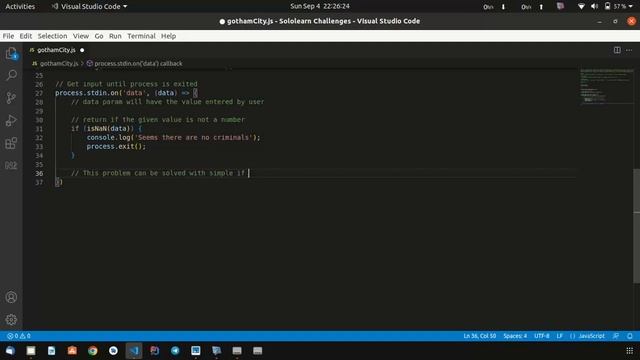Open the text document taskbar icon
The height and width of the screenshot is (360, 640).
point(51,351)
